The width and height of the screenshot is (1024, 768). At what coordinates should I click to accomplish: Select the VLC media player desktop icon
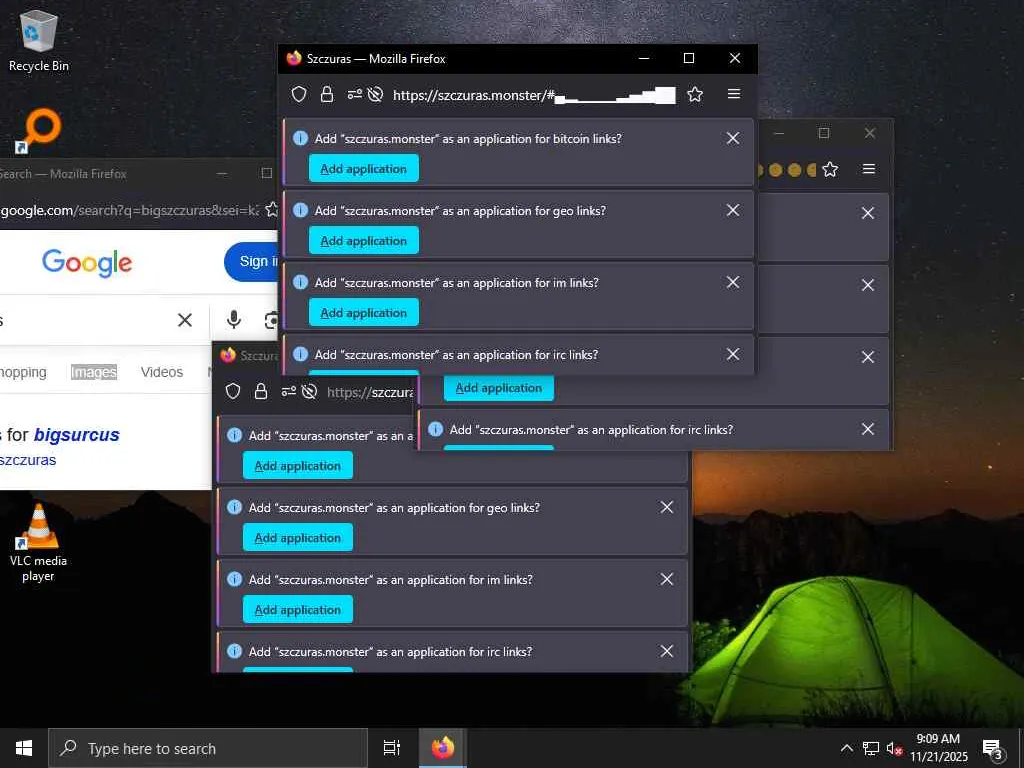[x=38, y=542]
